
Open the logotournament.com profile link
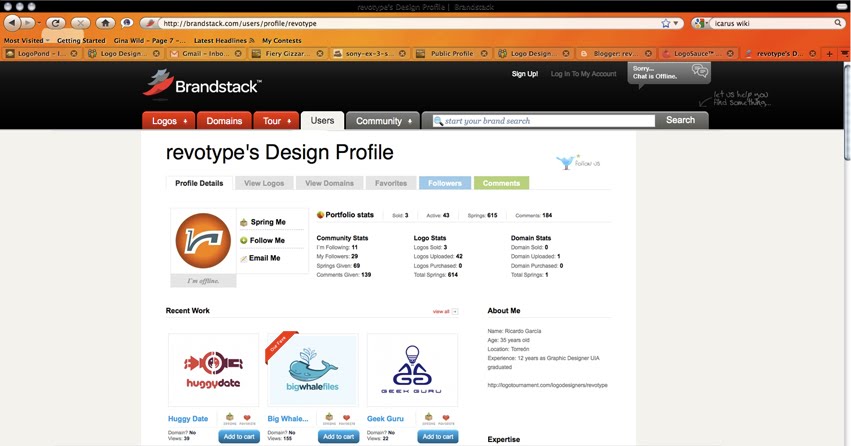(x=548, y=385)
